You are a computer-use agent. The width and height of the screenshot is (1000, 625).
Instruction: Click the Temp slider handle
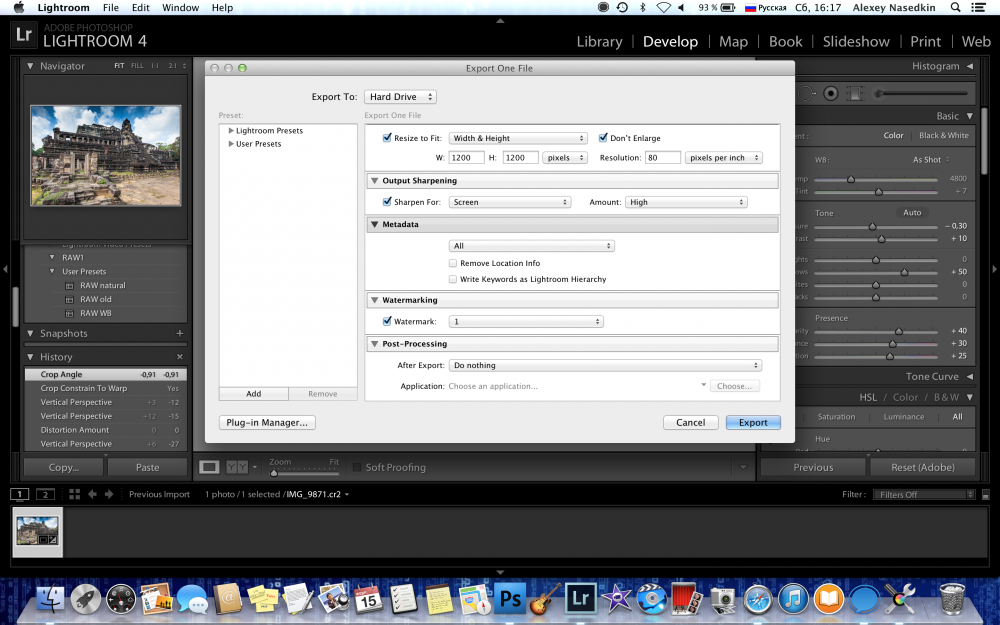point(851,179)
